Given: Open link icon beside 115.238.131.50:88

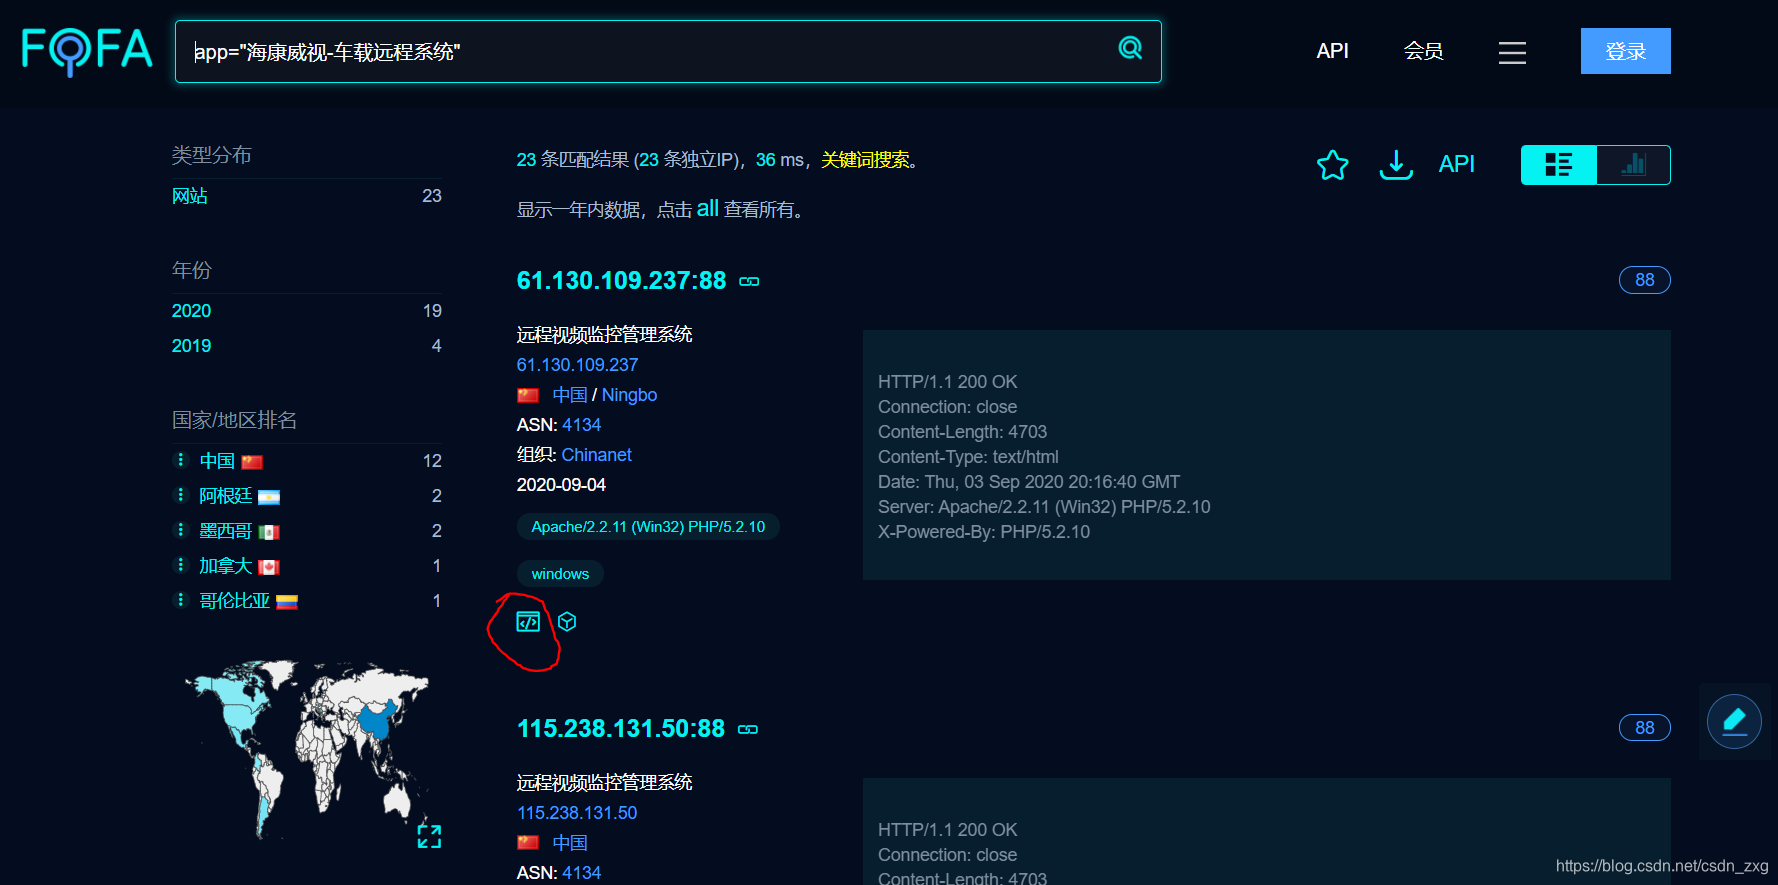Looking at the screenshot, I should (748, 730).
